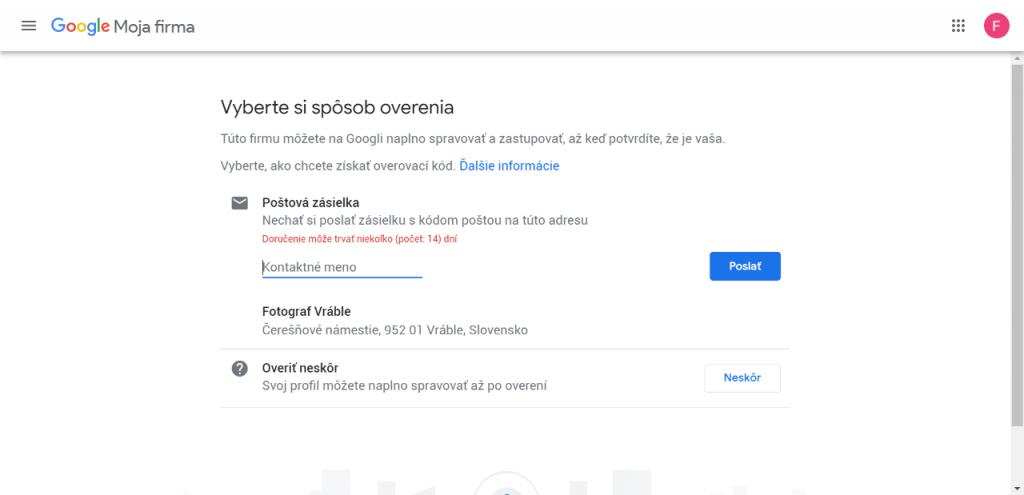The width and height of the screenshot is (1024, 495).
Task: Open the hamburger main menu
Action: coord(29,26)
